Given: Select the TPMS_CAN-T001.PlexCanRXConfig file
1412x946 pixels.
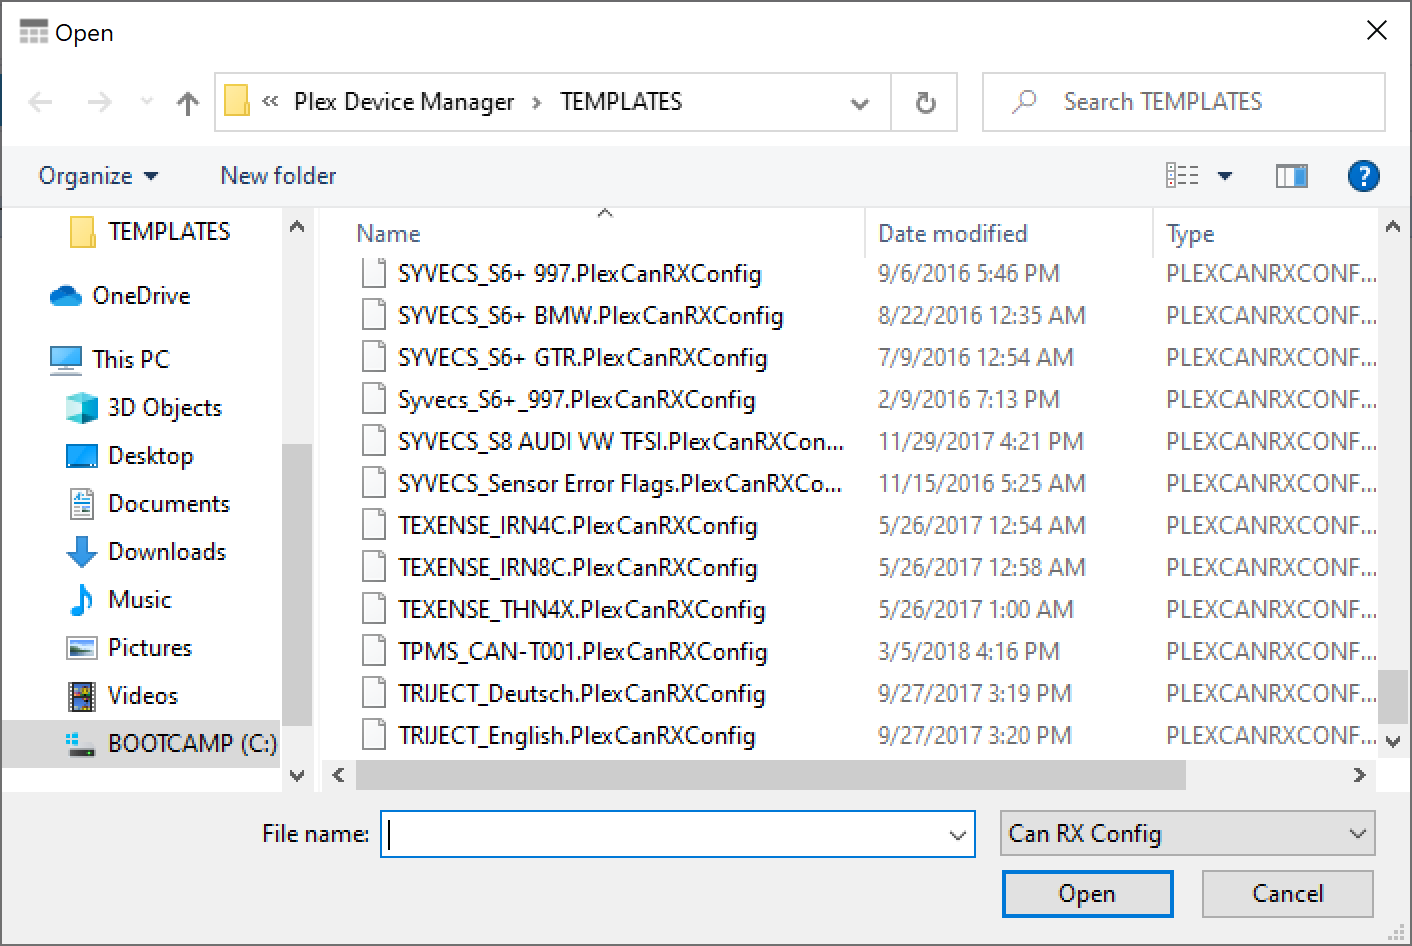Looking at the screenshot, I should [582, 652].
